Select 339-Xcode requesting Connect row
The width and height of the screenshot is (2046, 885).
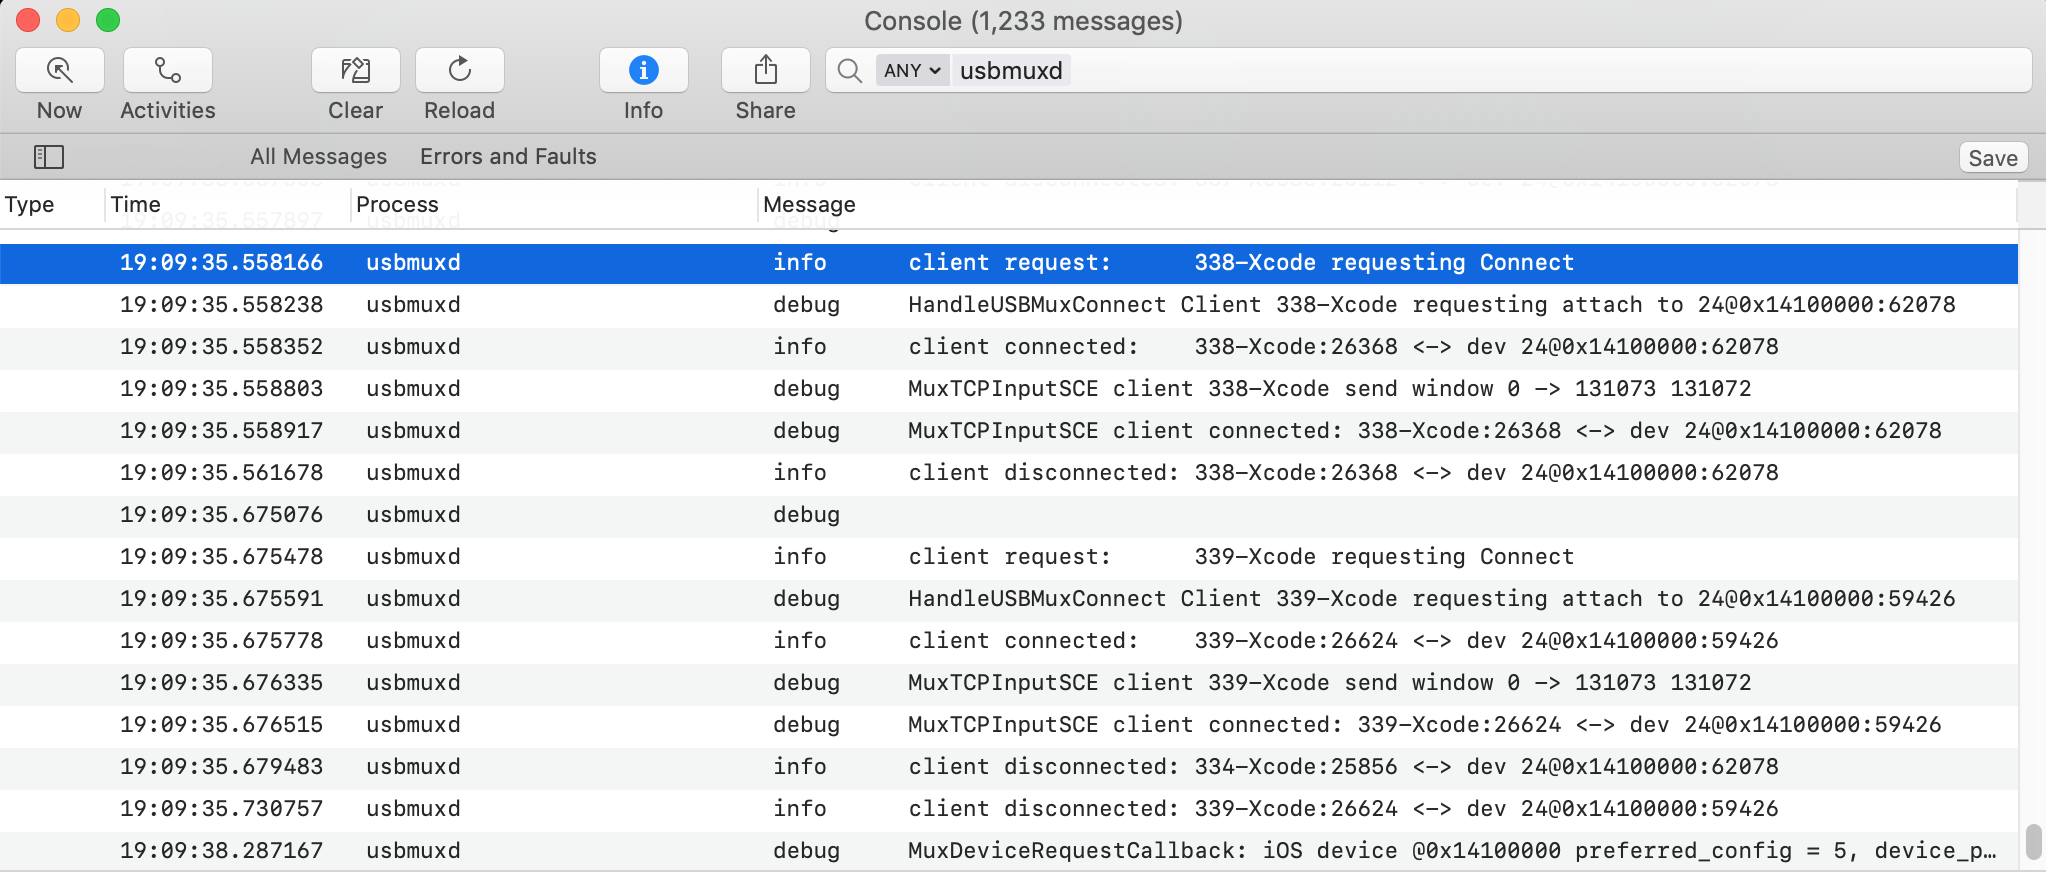[x=1009, y=557]
